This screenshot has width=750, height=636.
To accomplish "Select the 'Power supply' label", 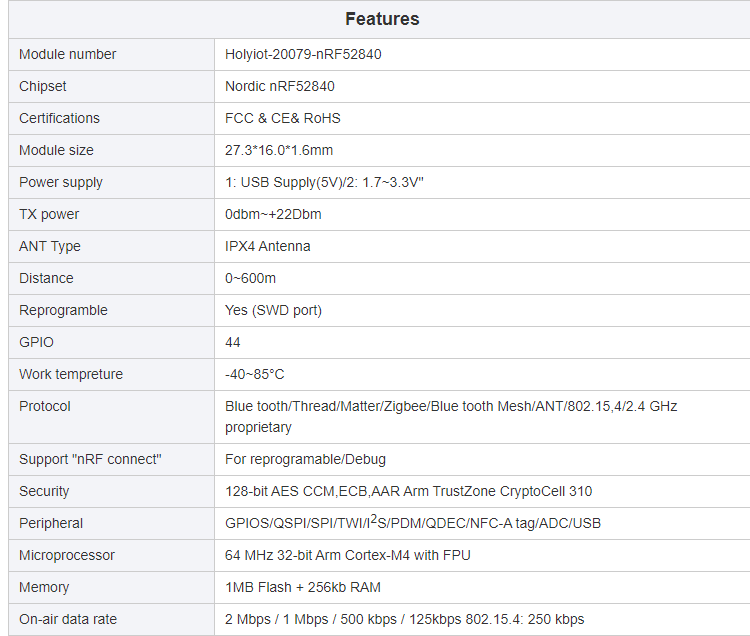I will coord(61,182).
